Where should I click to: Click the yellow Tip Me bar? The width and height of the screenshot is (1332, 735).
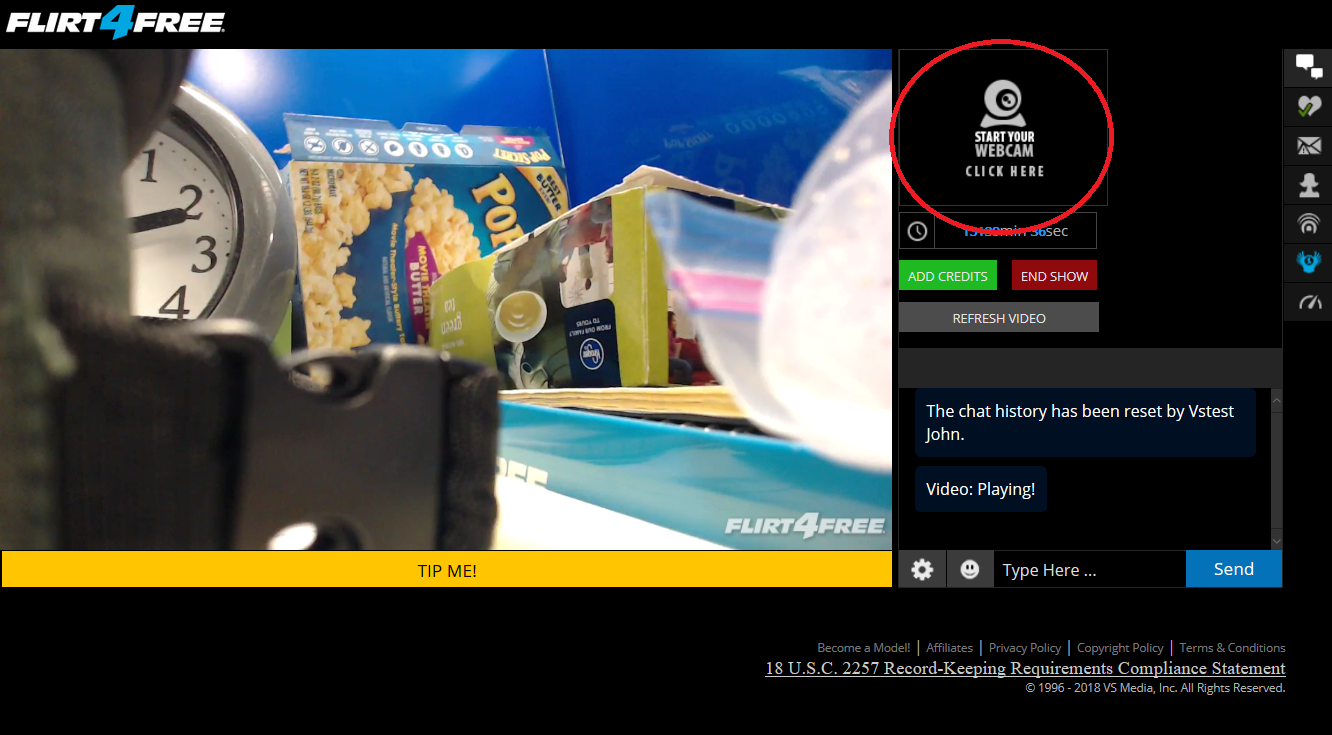[x=446, y=570]
